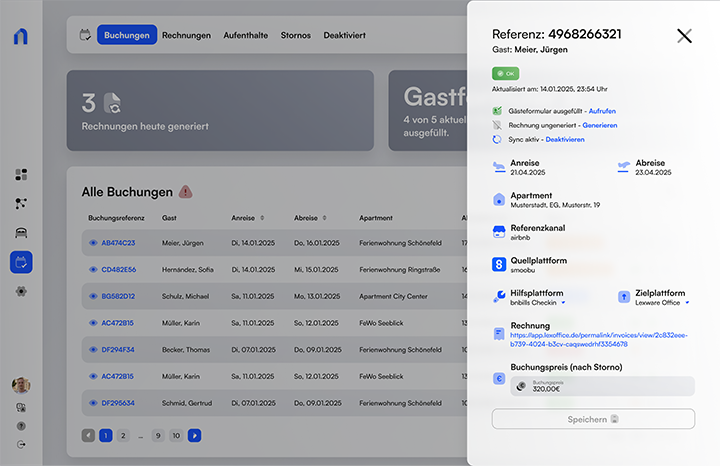Click the warning icon beside Alle Buchungen

[x=185, y=192]
